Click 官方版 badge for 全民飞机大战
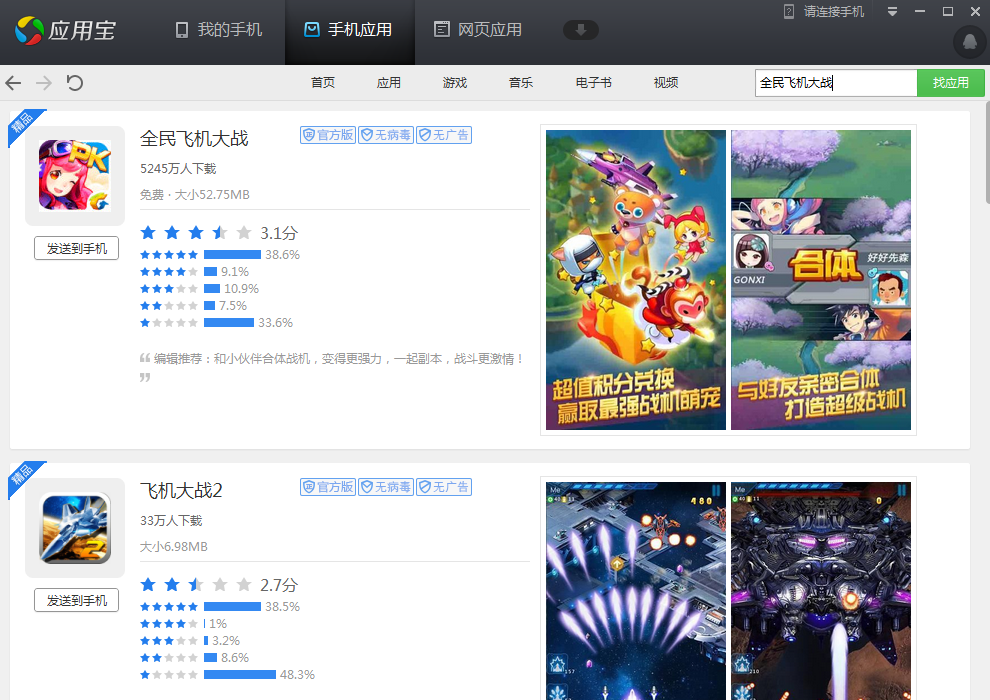990x700 pixels. [328, 135]
